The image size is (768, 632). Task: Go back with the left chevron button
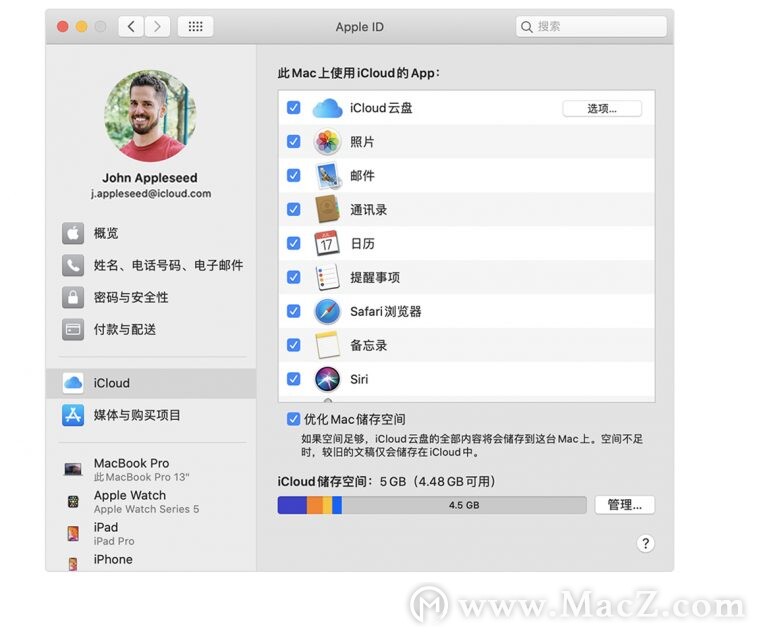coord(131,26)
